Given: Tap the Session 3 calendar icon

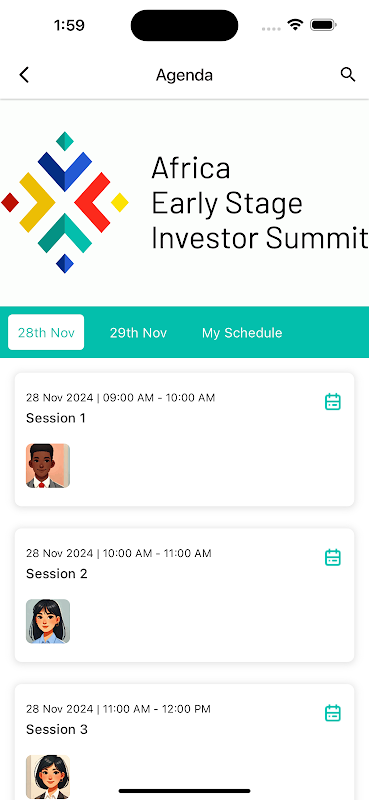Looking at the screenshot, I should 333,713.
